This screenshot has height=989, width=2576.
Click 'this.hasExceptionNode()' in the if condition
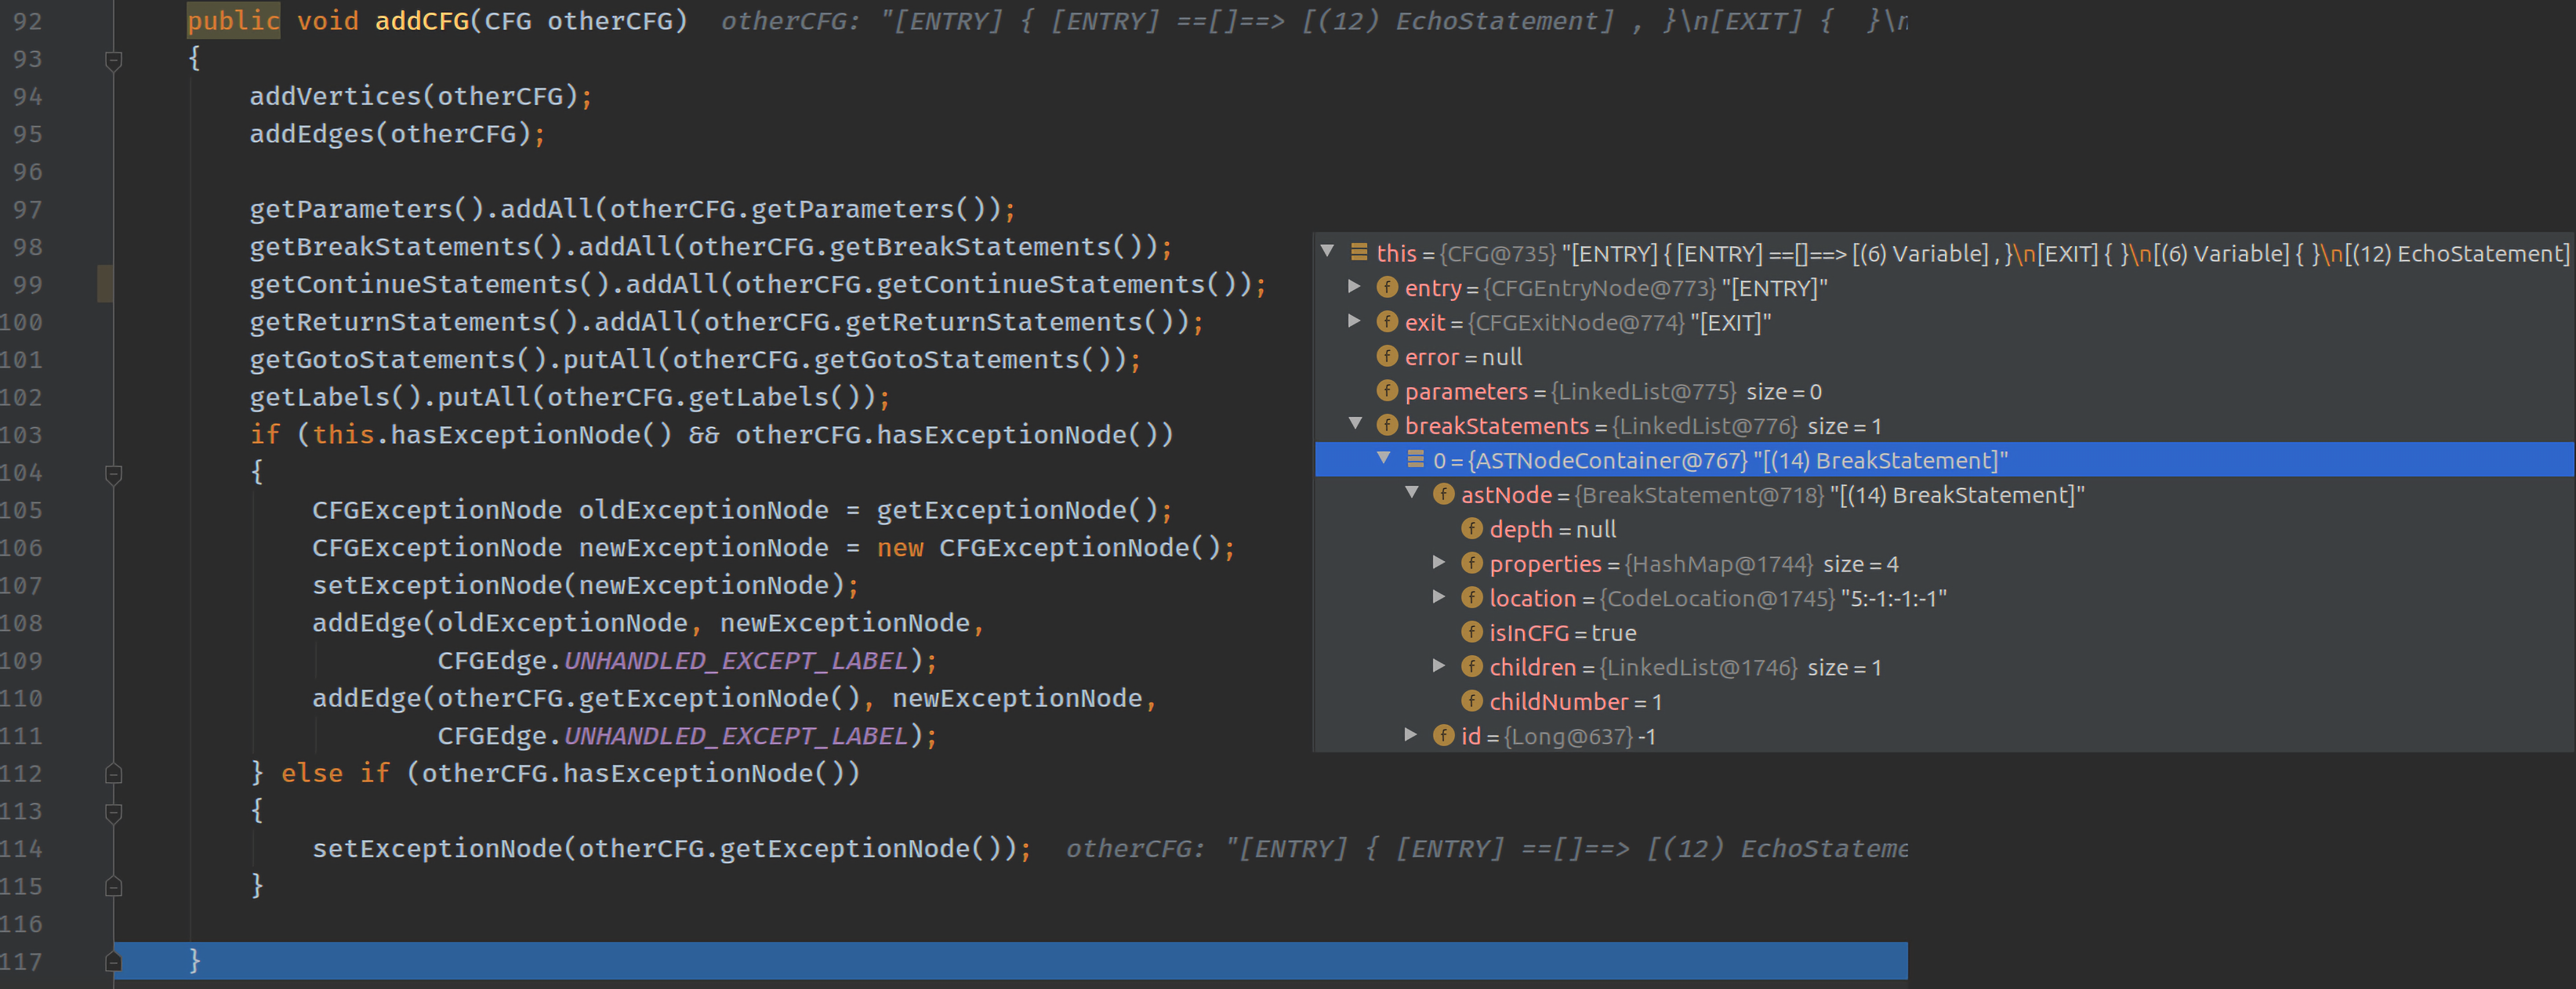click(x=492, y=434)
